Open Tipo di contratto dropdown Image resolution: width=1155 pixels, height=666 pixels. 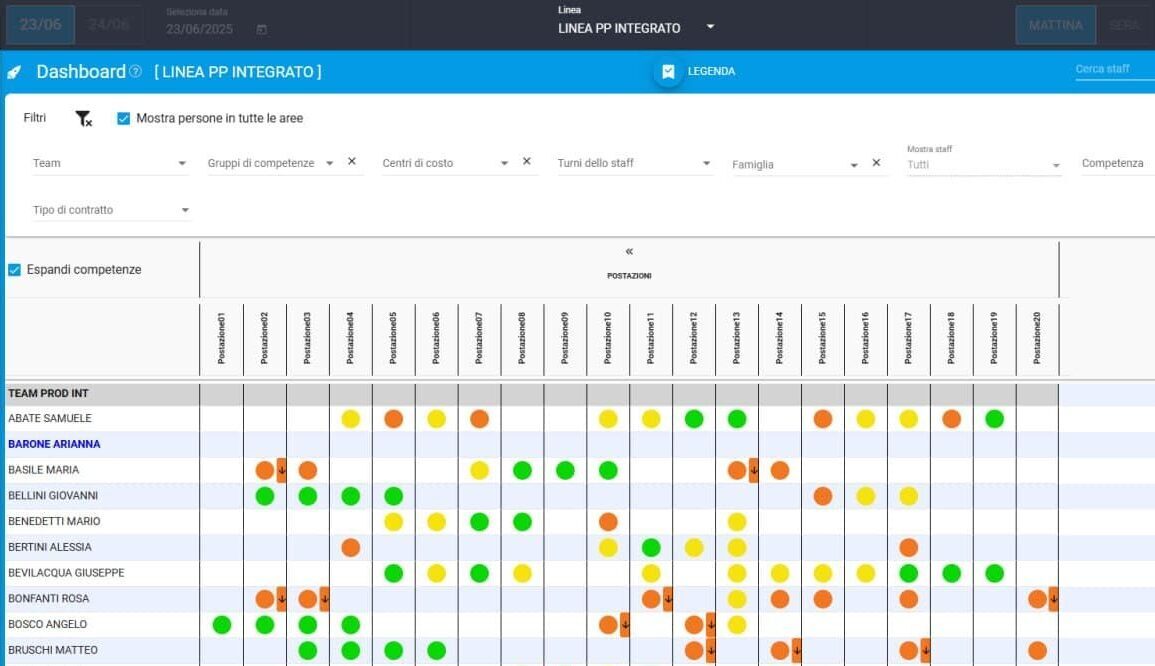pyautogui.click(x=111, y=210)
